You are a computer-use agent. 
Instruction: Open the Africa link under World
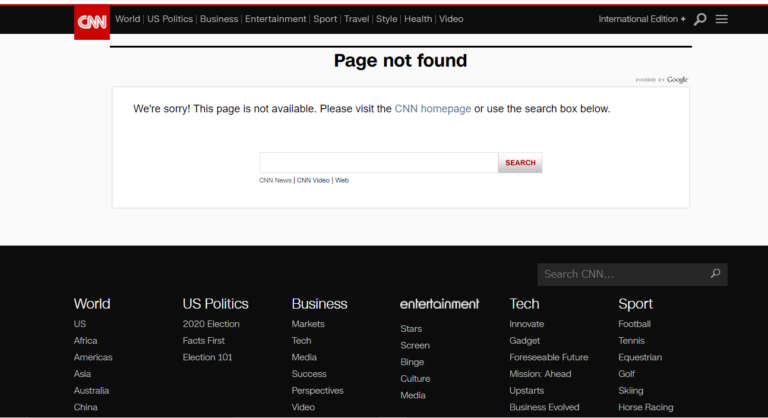coord(85,341)
